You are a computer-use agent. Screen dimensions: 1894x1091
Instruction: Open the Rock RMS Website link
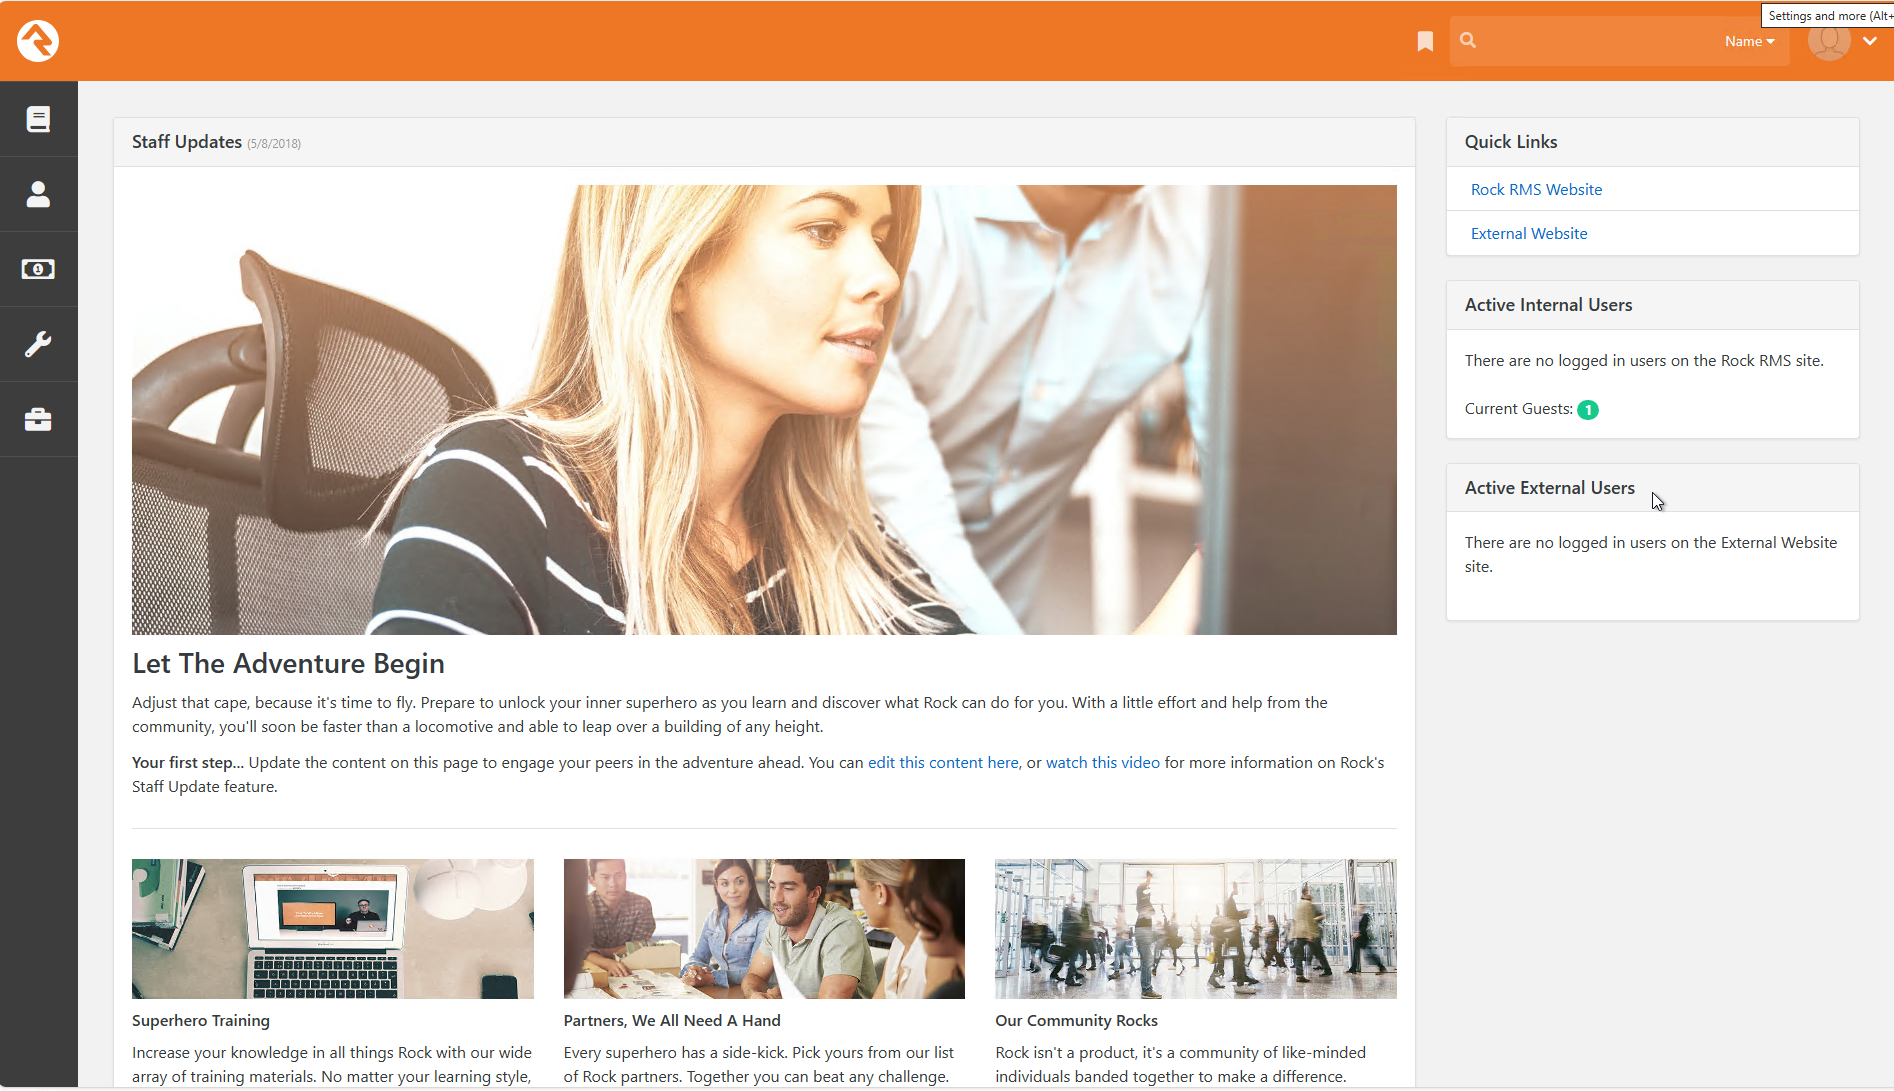point(1536,190)
